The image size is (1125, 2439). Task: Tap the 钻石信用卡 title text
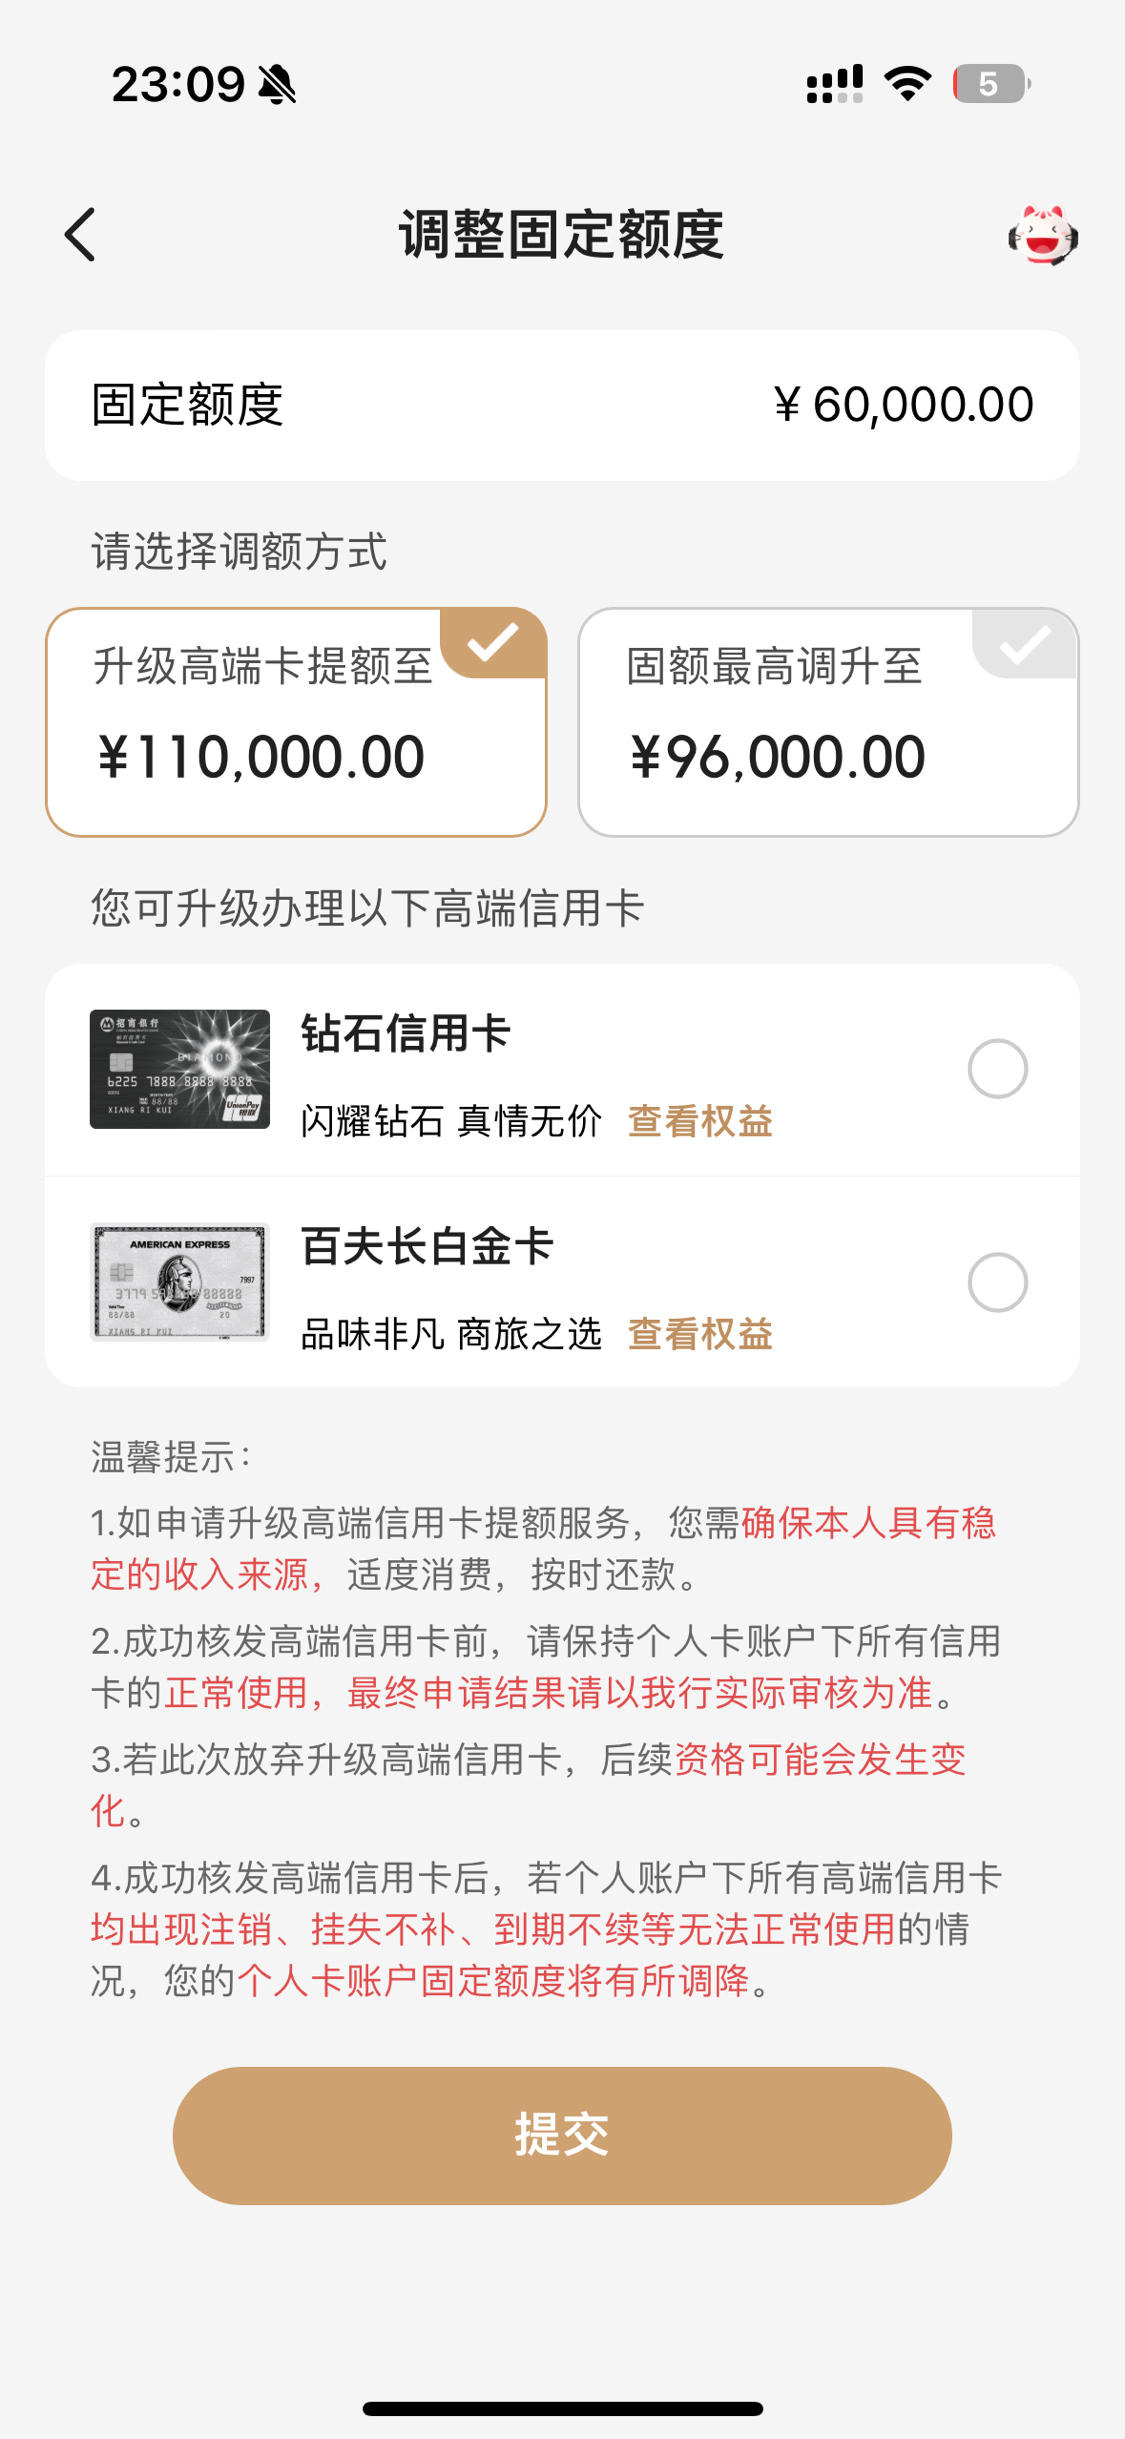[x=406, y=1033]
